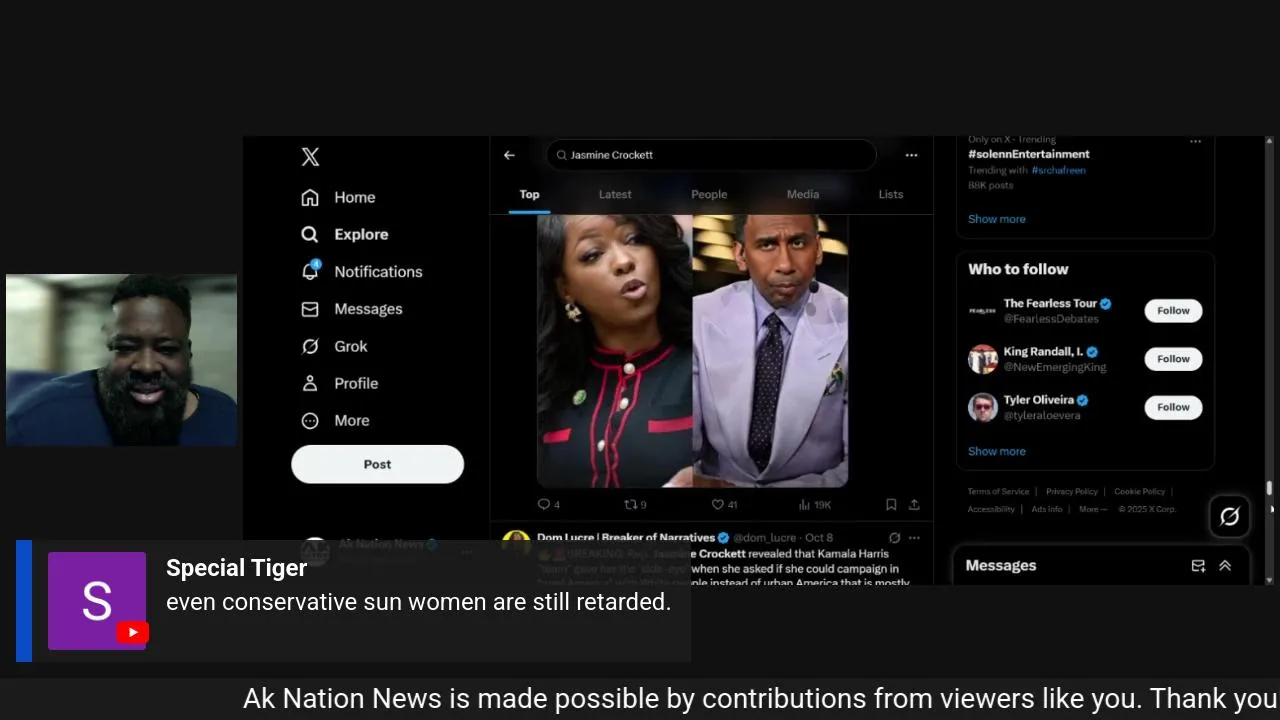Repost the post with 9 reposts
The height and width of the screenshot is (720, 1280).
click(x=635, y=505)
